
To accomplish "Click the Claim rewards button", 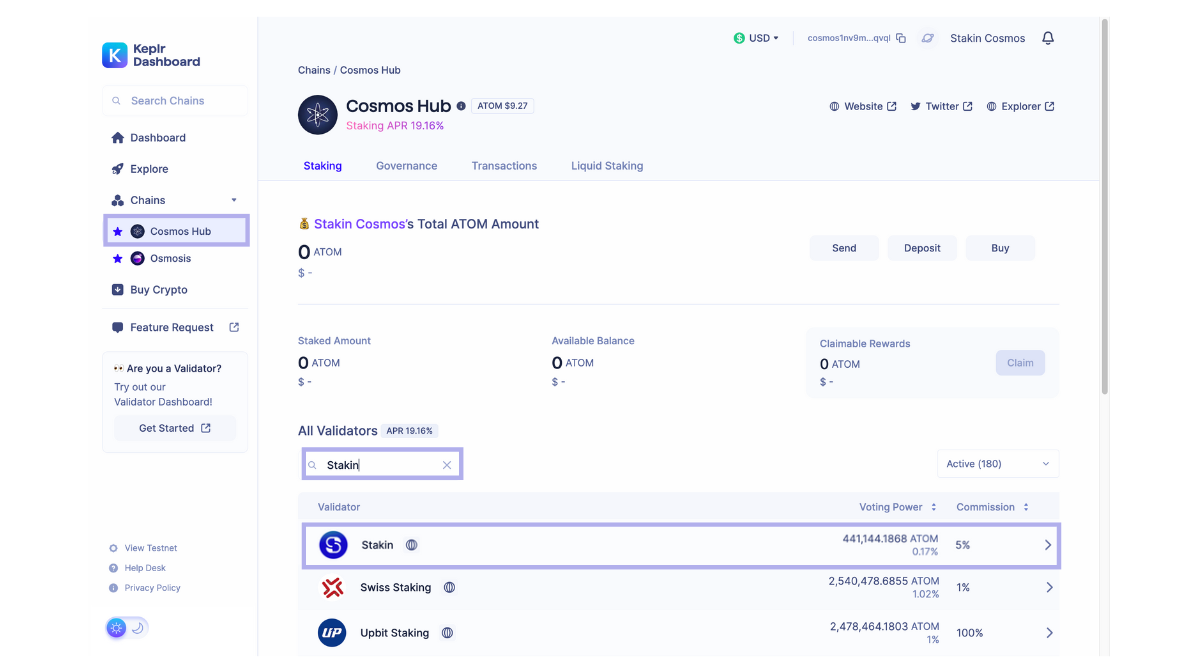I will click(1020, 363).
